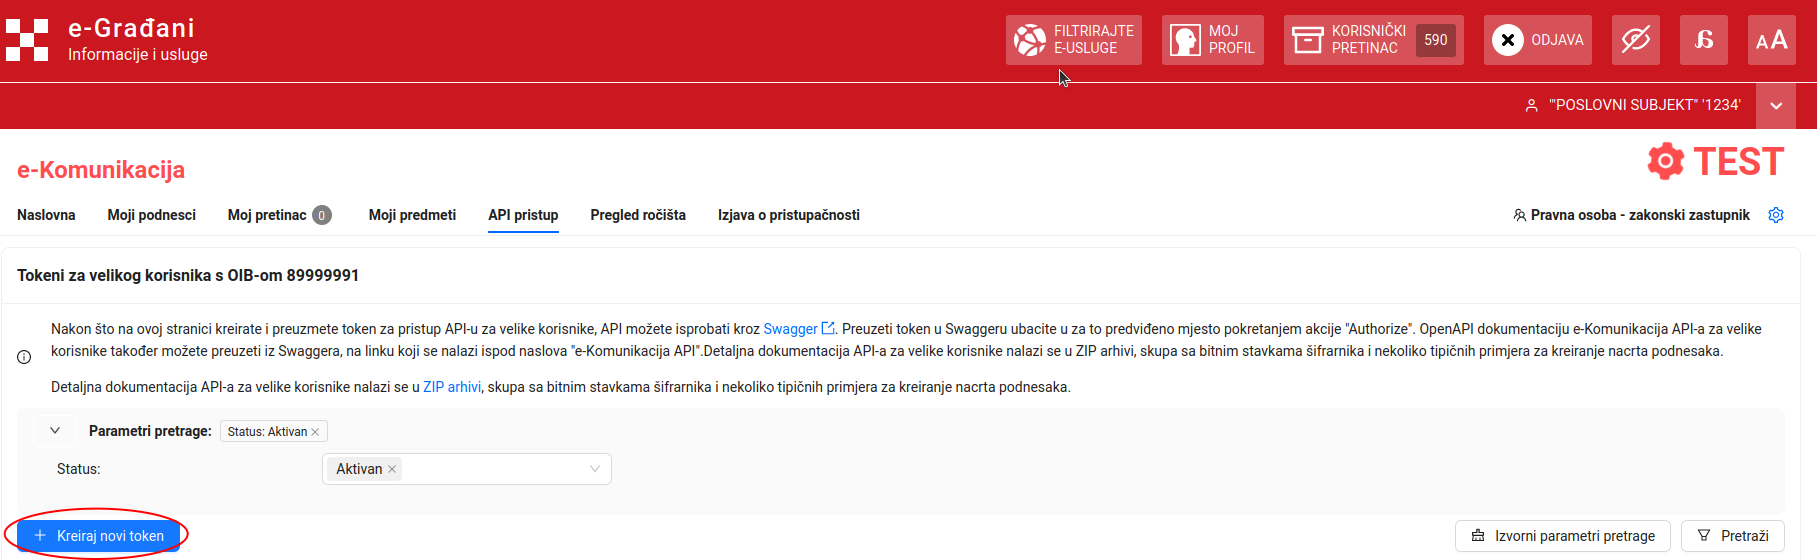Click Izvorni parametri pretrage button
This screenshot has width=1817, height=560.
[x=1562, y=536]
